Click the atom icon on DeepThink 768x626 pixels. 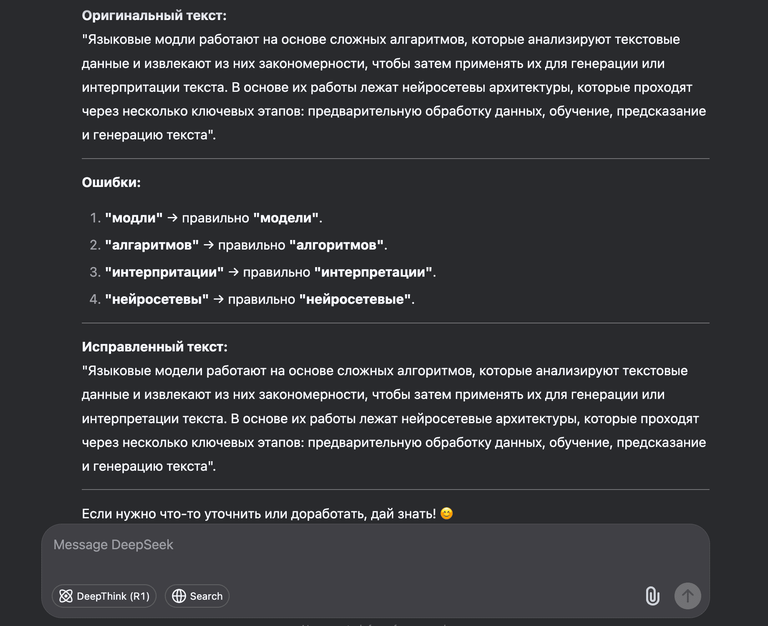point(66,596)
